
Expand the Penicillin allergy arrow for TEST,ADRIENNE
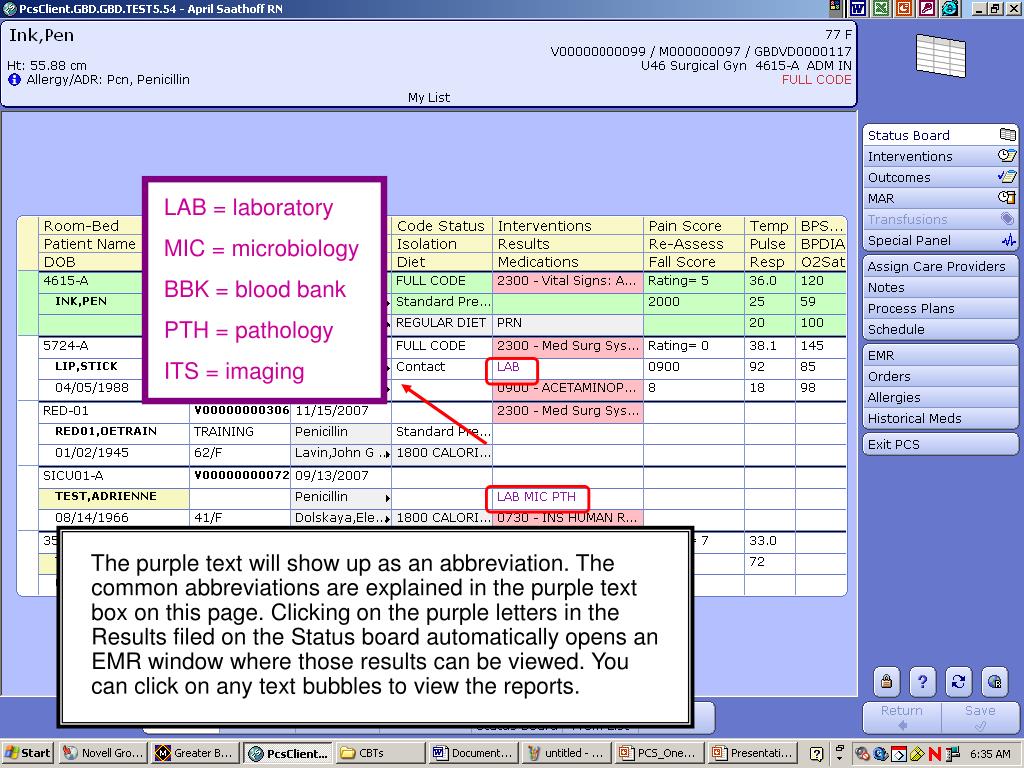(387, 498)
